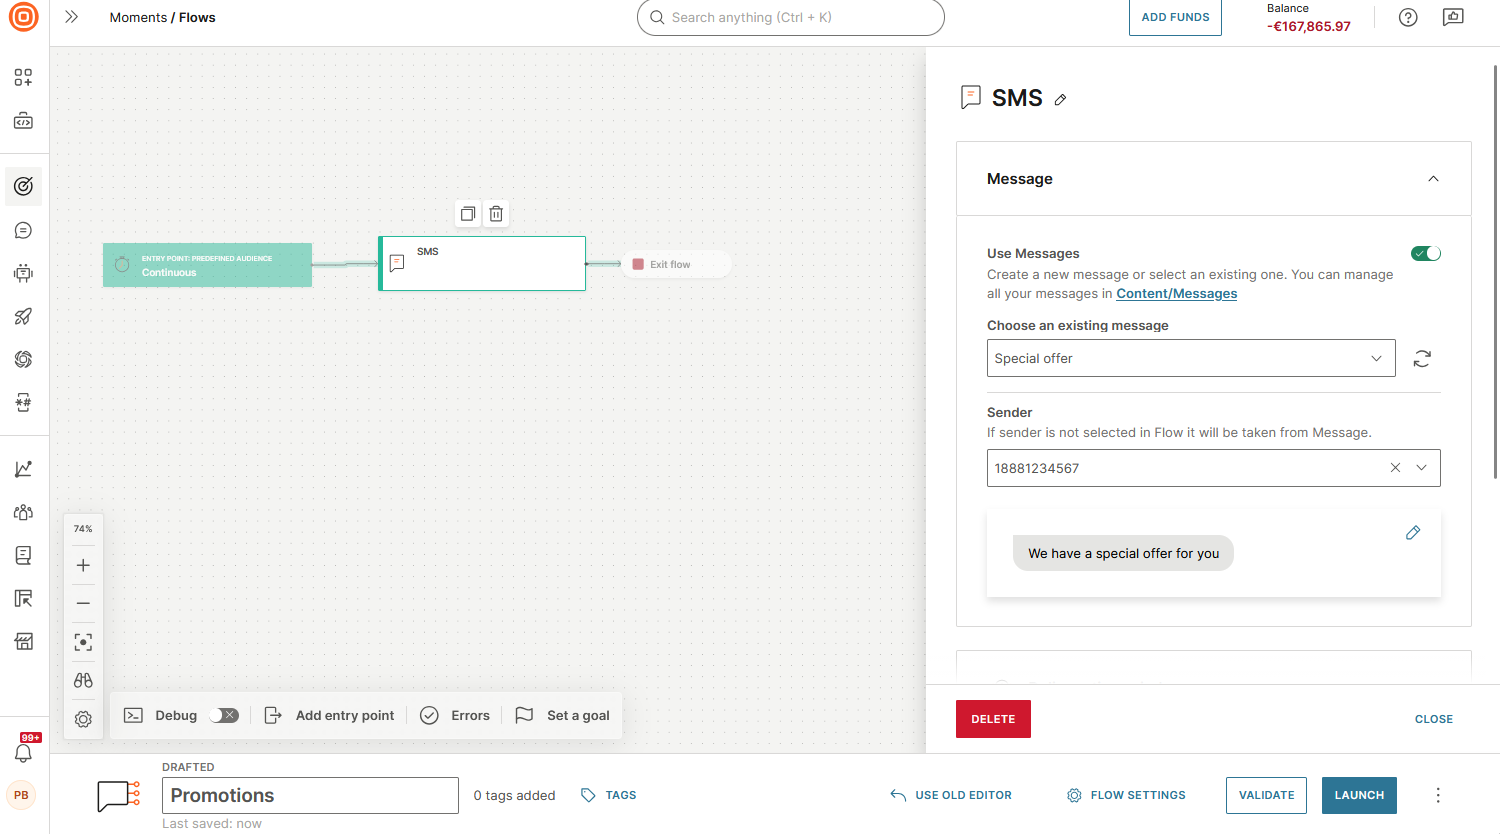The image size is (1500, 834).
Task: Launch the Promotions flow
Action: click(1359, 795)
